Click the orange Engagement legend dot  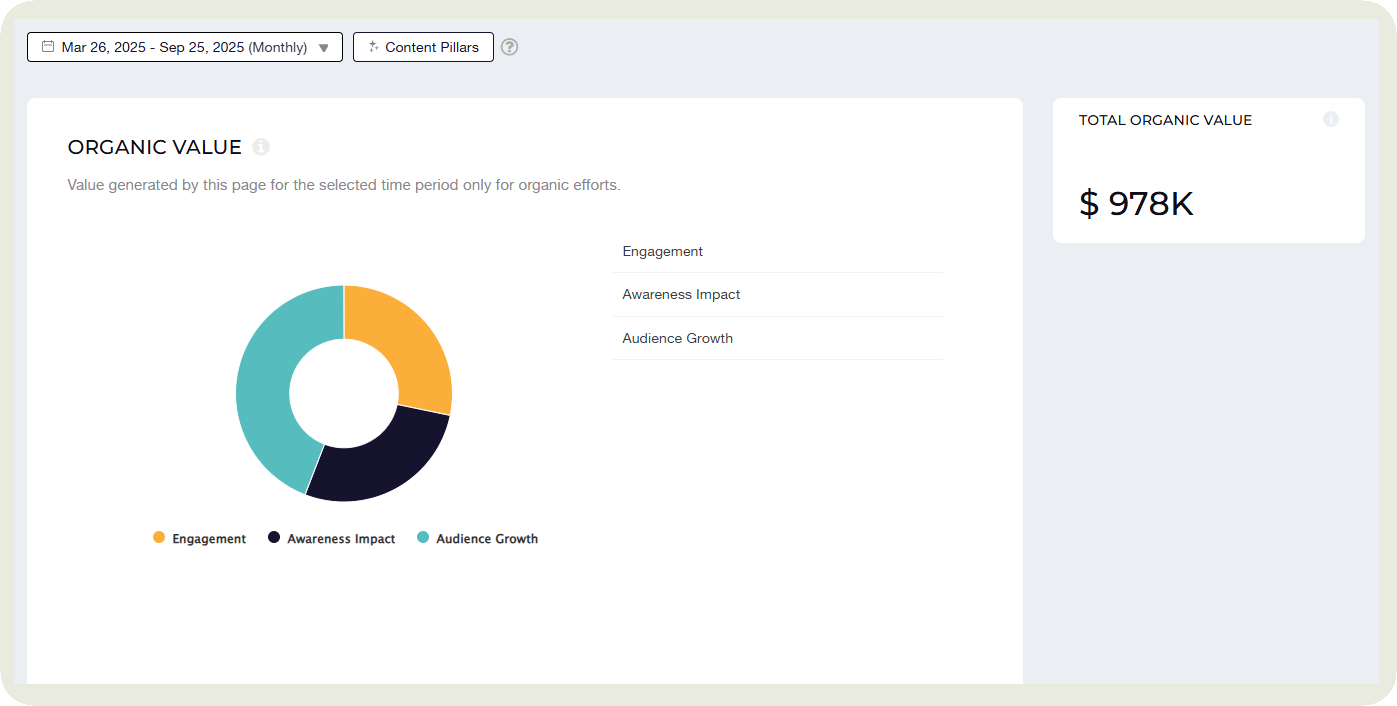click(x=158, y=537)
